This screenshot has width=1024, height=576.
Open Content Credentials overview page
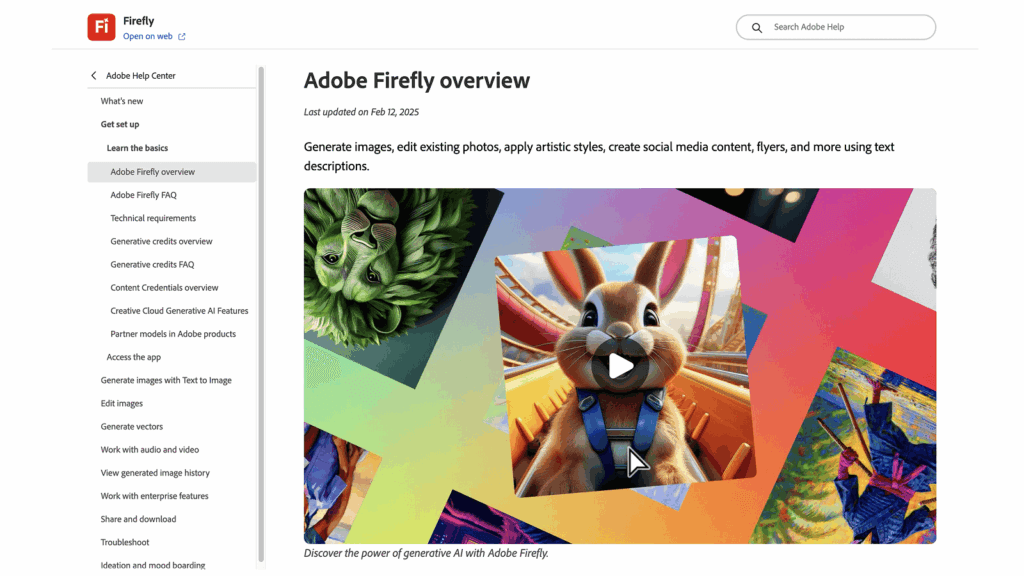164,287
